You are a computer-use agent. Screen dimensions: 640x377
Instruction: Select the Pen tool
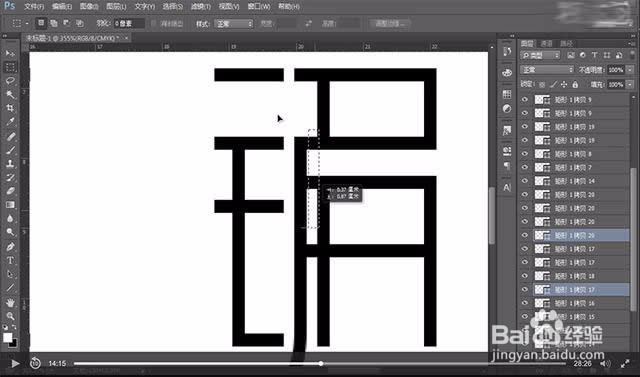[10, 246]
